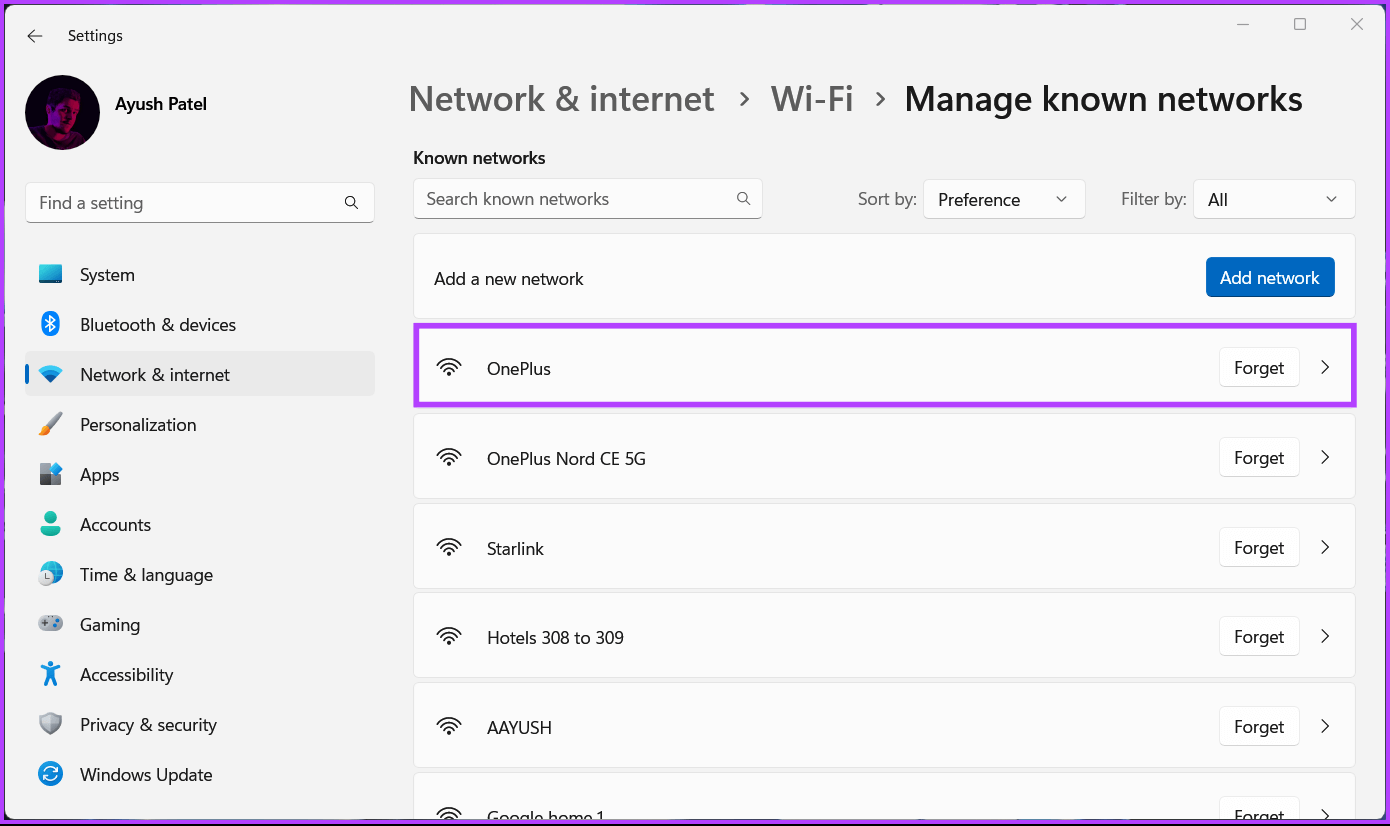This screenshot has width=1390, height=826.
Task: Forget the AAYUSH network
Action: click(1259, 727)
